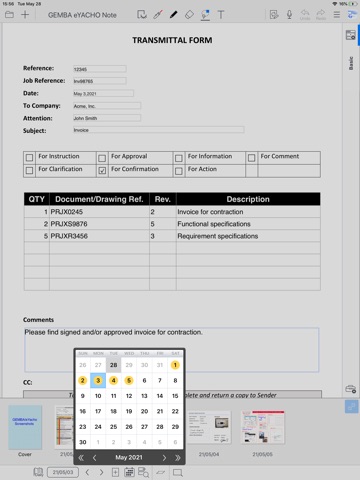Select May 4 in the calendar
This screenshot has width=360, height=480.
pyautogui.click(x=114, y=380)
